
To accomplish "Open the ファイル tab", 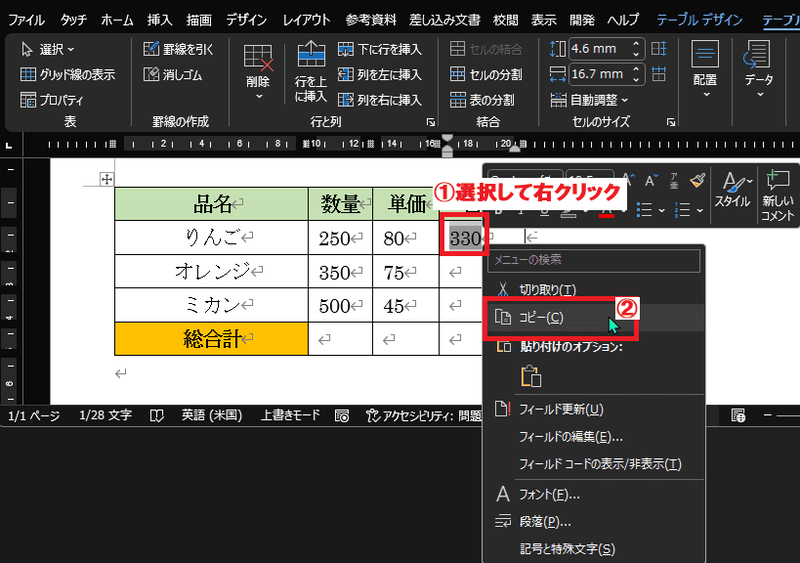I will [x=27, y=20].
